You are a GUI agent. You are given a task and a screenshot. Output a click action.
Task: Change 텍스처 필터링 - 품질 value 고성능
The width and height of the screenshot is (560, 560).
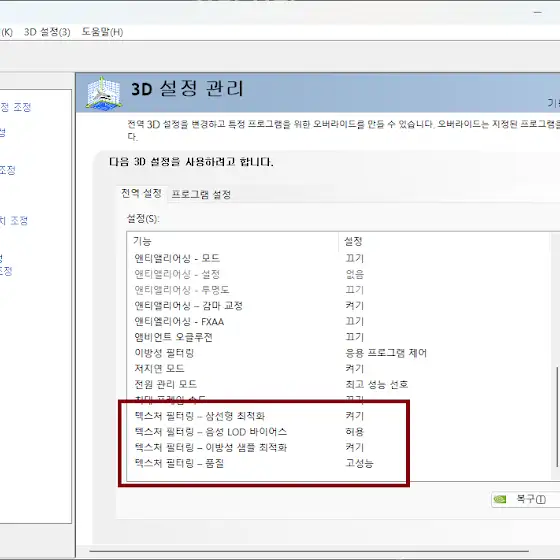click(359, 463)
